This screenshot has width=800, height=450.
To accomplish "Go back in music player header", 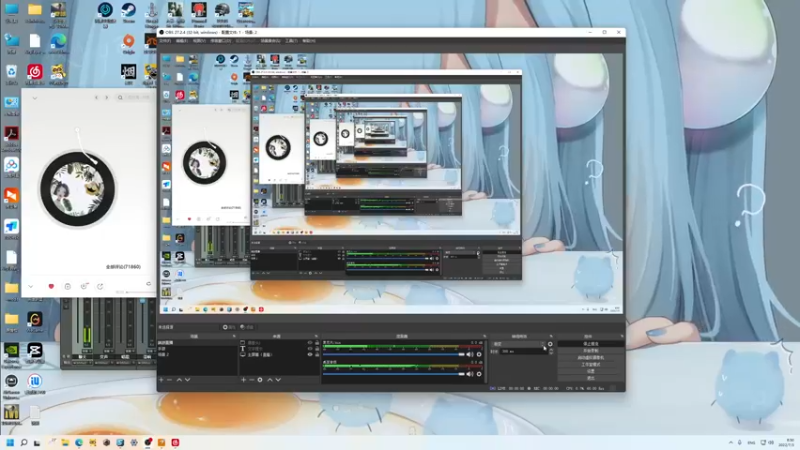I will [96, 97].
